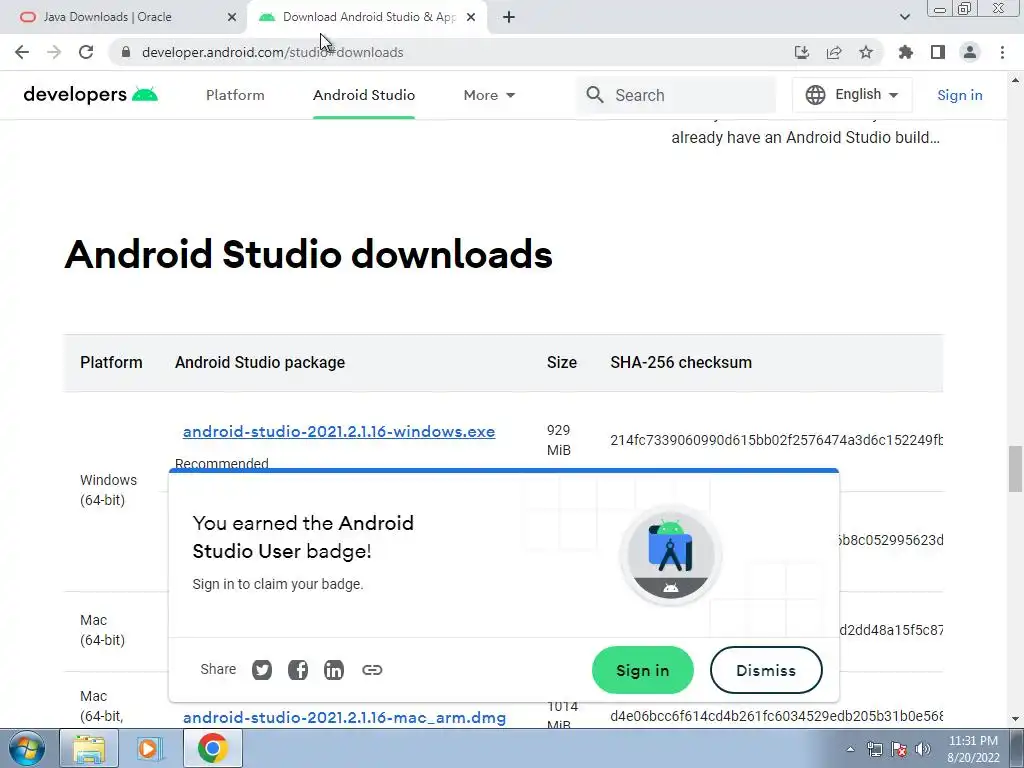The image size is (1024, 768).
Task: Go back using the browser back arrow
Action: (22, 52)
